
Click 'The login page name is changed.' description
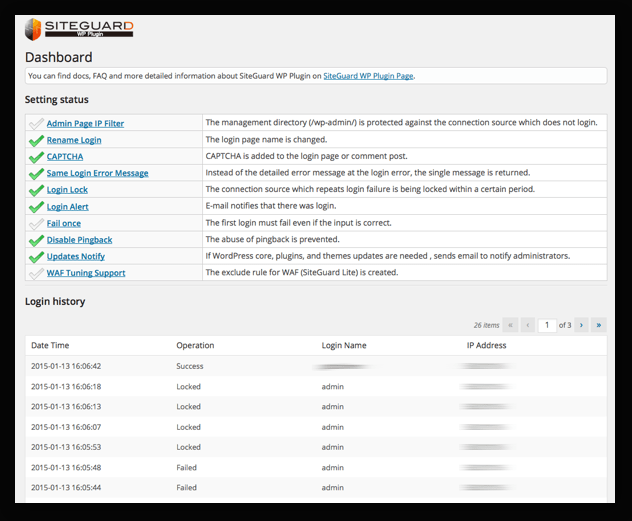coord(266,140)
